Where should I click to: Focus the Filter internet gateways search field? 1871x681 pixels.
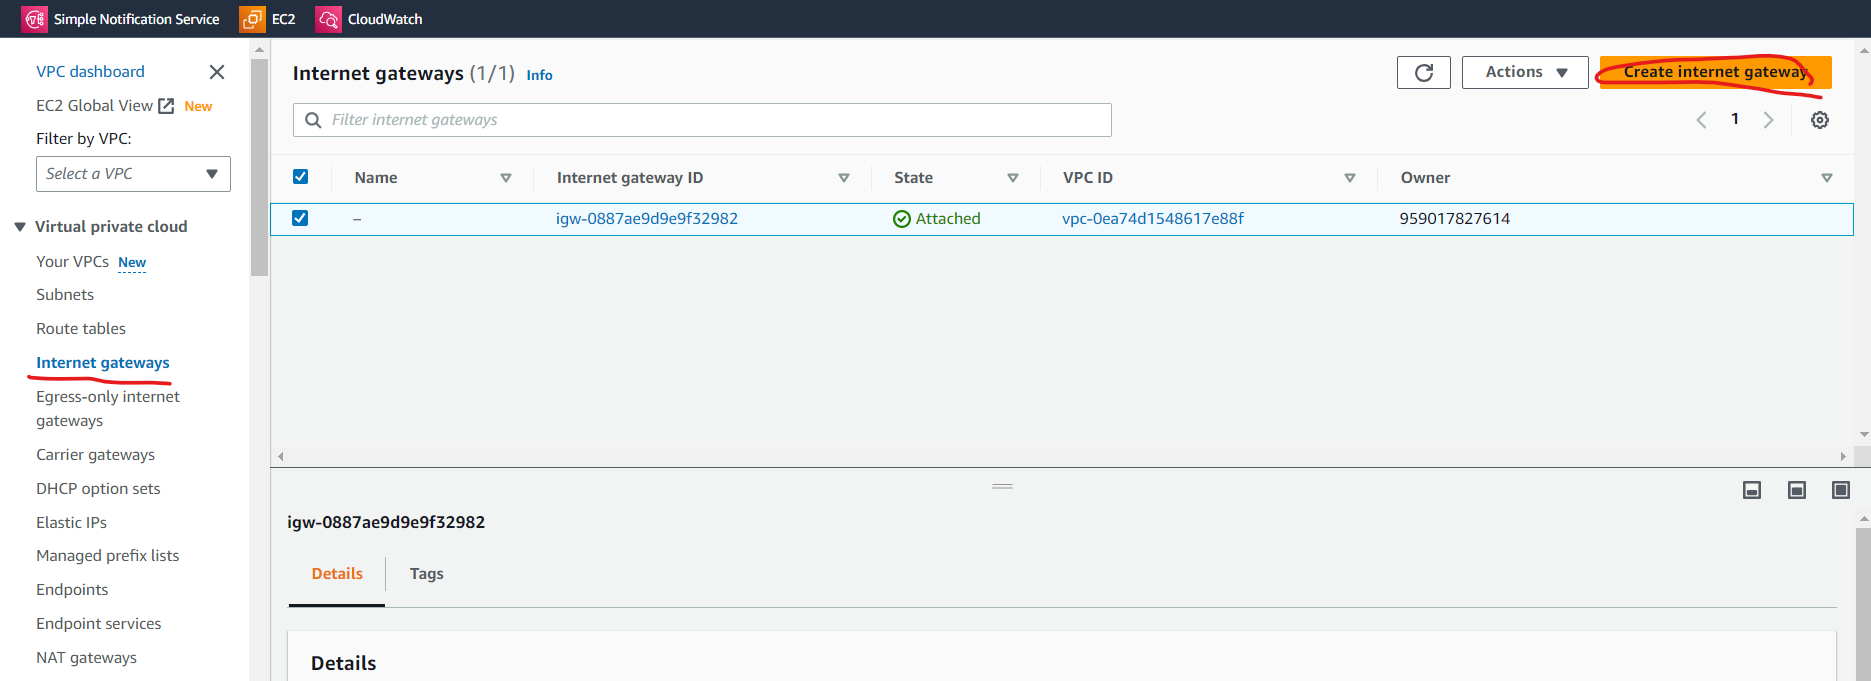click(x=702, y=120)
